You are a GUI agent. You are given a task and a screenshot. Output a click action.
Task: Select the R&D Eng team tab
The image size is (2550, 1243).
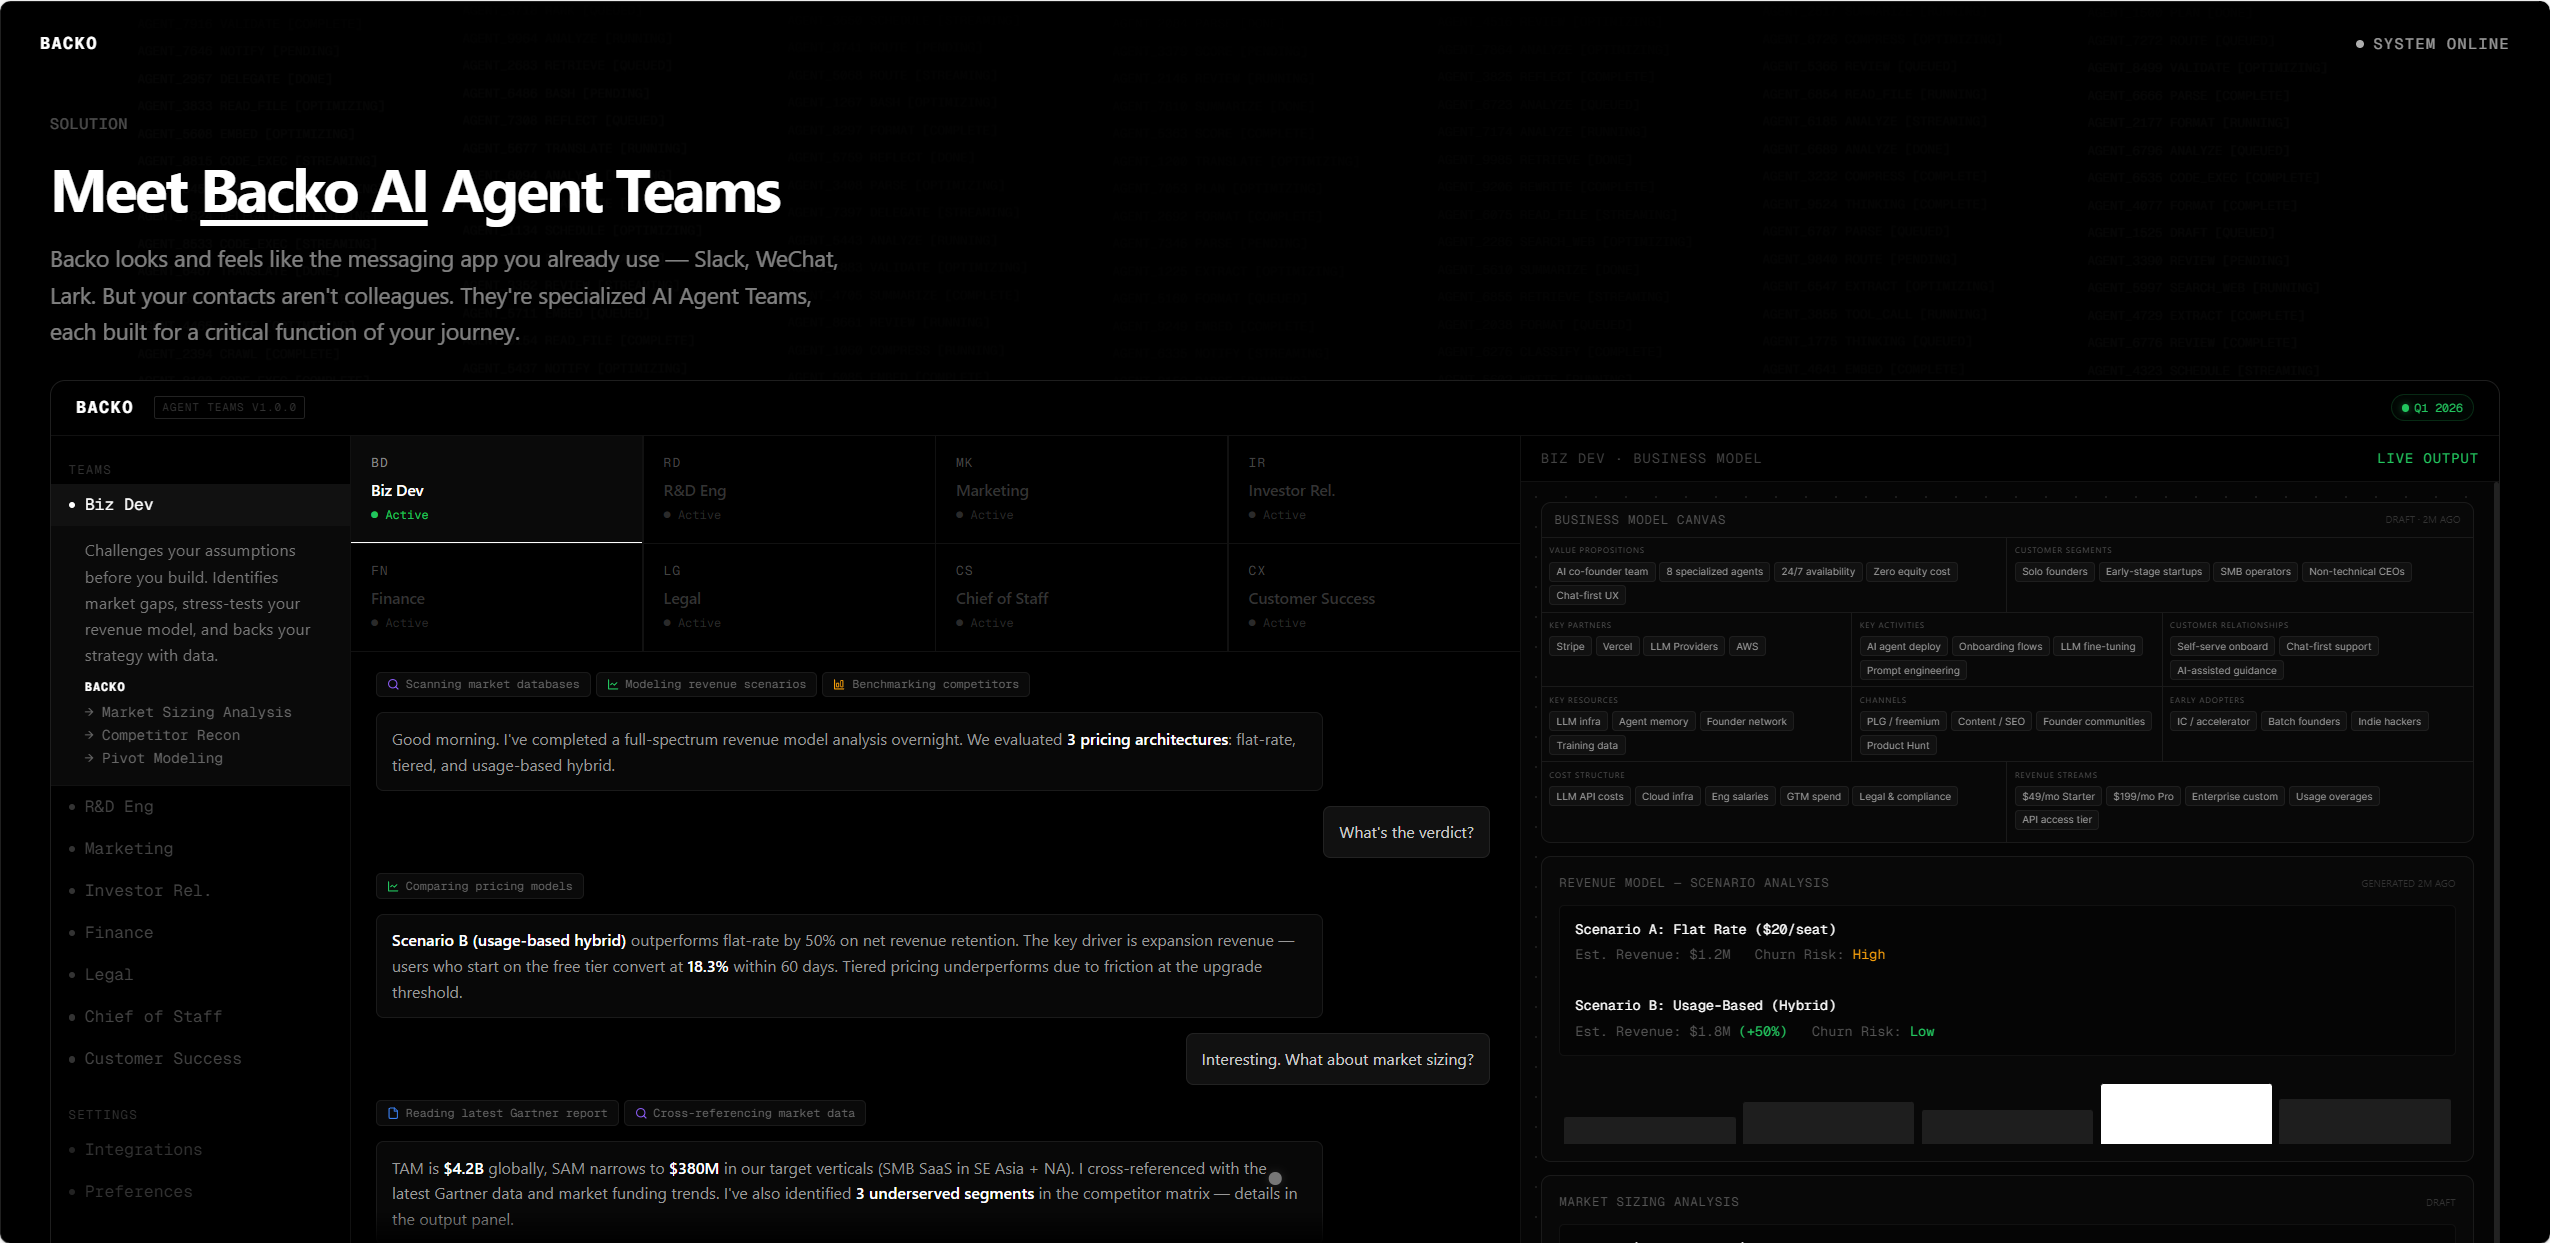(789, 489)
